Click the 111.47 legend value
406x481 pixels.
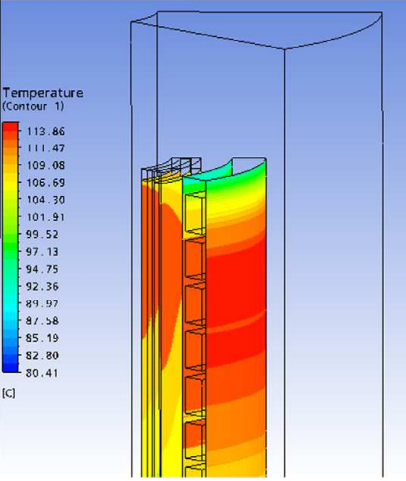point(46,148)
